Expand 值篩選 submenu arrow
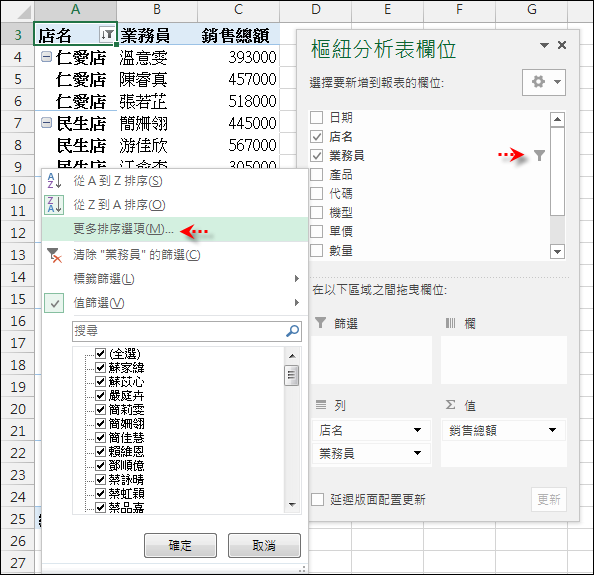Image resolution: width=594 pixels, height=575 pixels. [x=297, y=303]
